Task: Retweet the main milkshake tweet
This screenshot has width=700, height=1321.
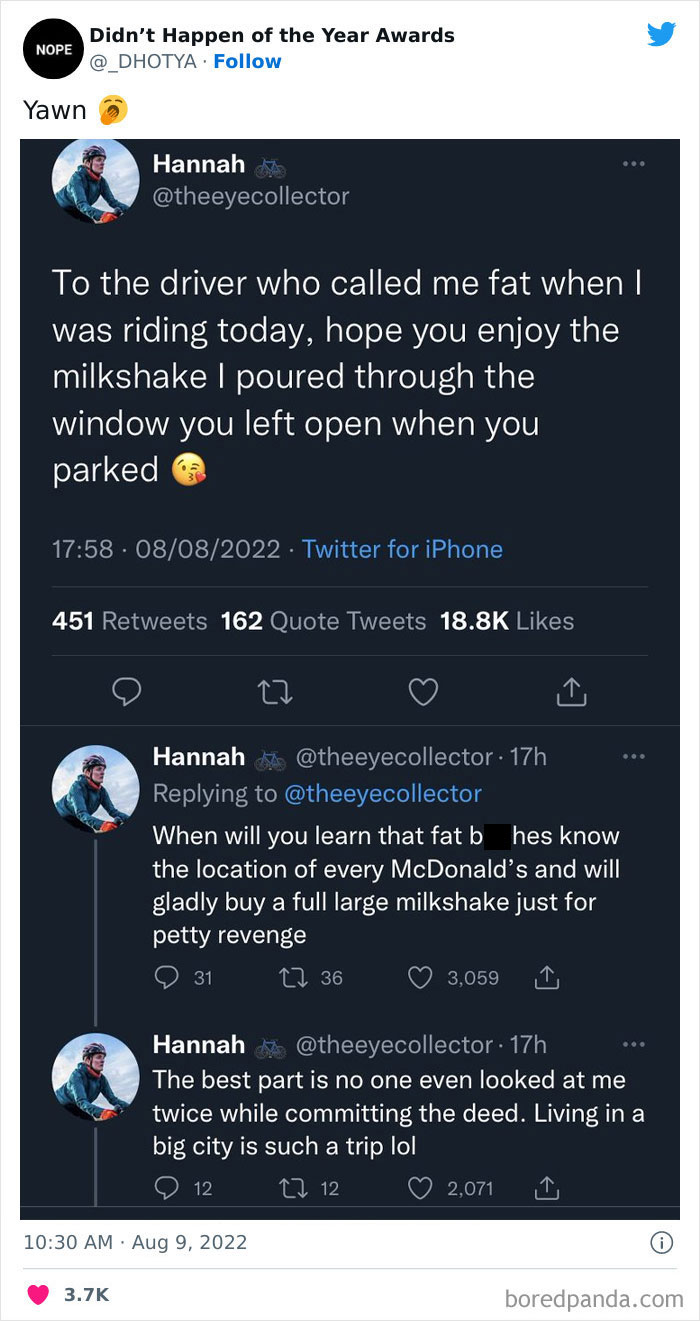Action: 275,691
